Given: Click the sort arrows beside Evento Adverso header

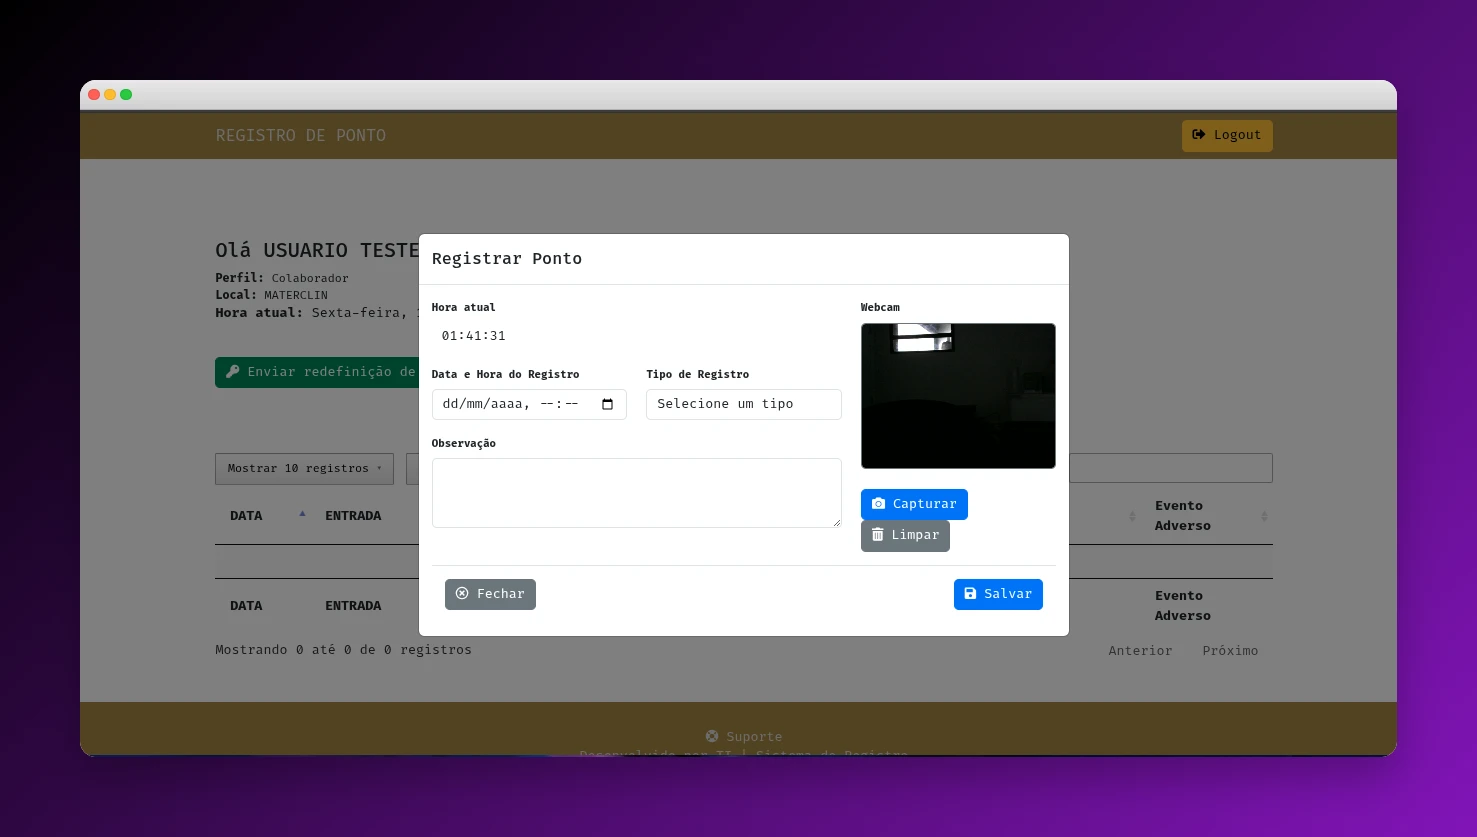Looking at the screenshot, I should [x=1264, y=516].
